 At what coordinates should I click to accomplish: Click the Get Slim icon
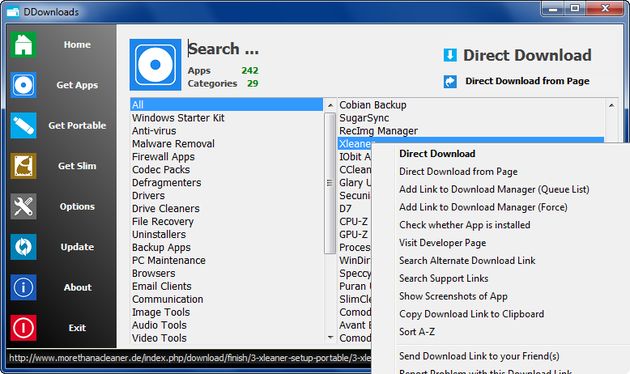(x=23, y=166)
